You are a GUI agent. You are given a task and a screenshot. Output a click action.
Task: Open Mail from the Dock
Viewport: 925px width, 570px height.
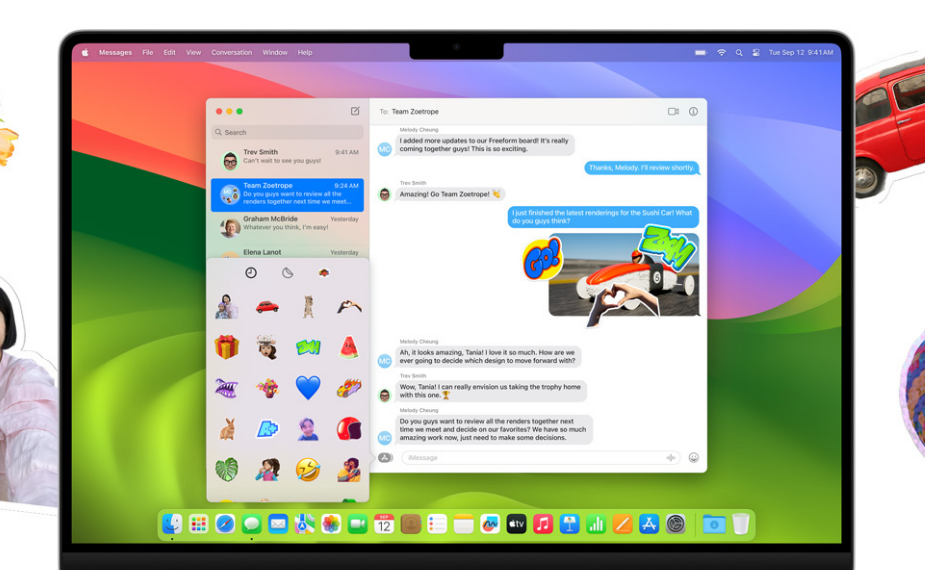point(278,523)
